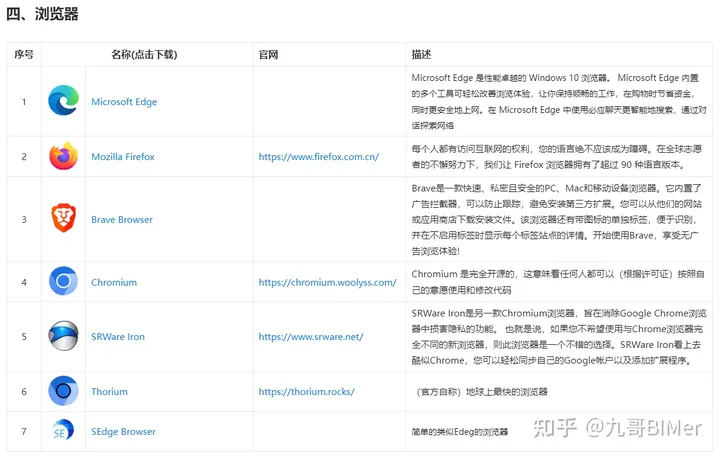
Task: Click the Microsoft Edge description text
Action: [x=559, y=101]
